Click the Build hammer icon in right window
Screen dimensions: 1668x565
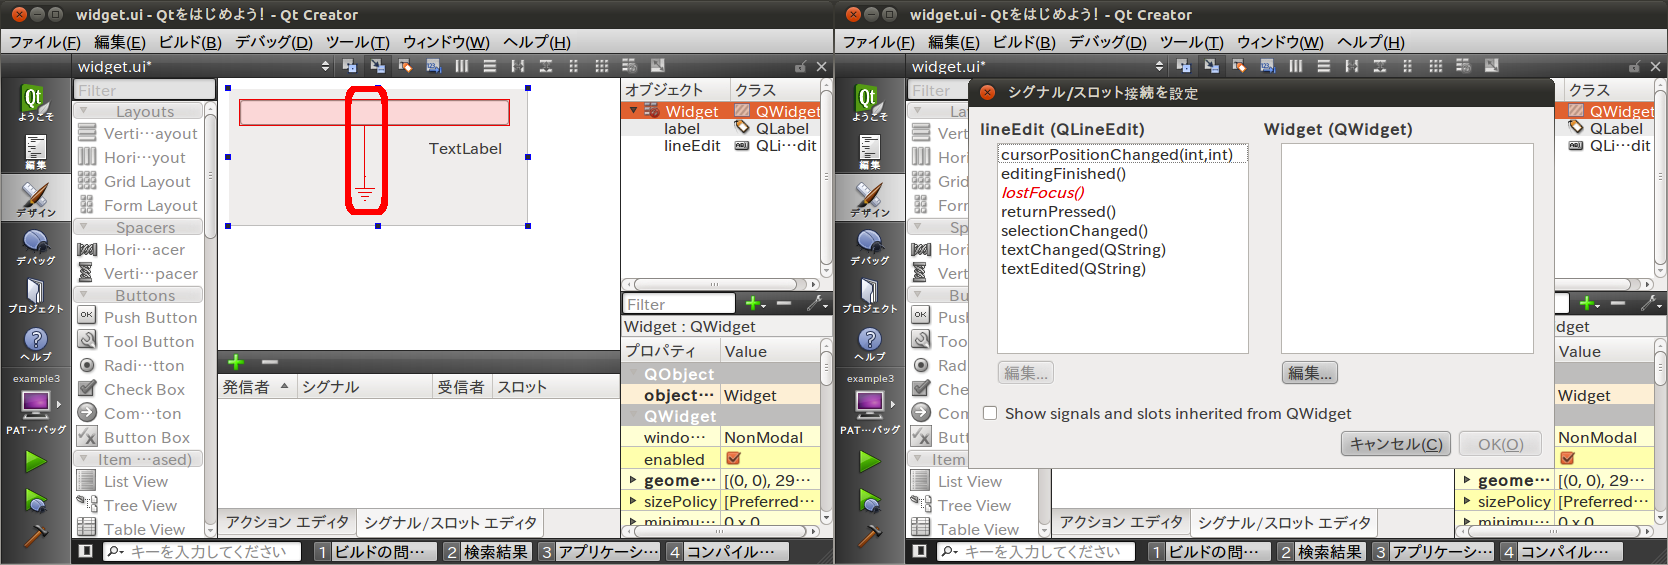tap(869, 537)
